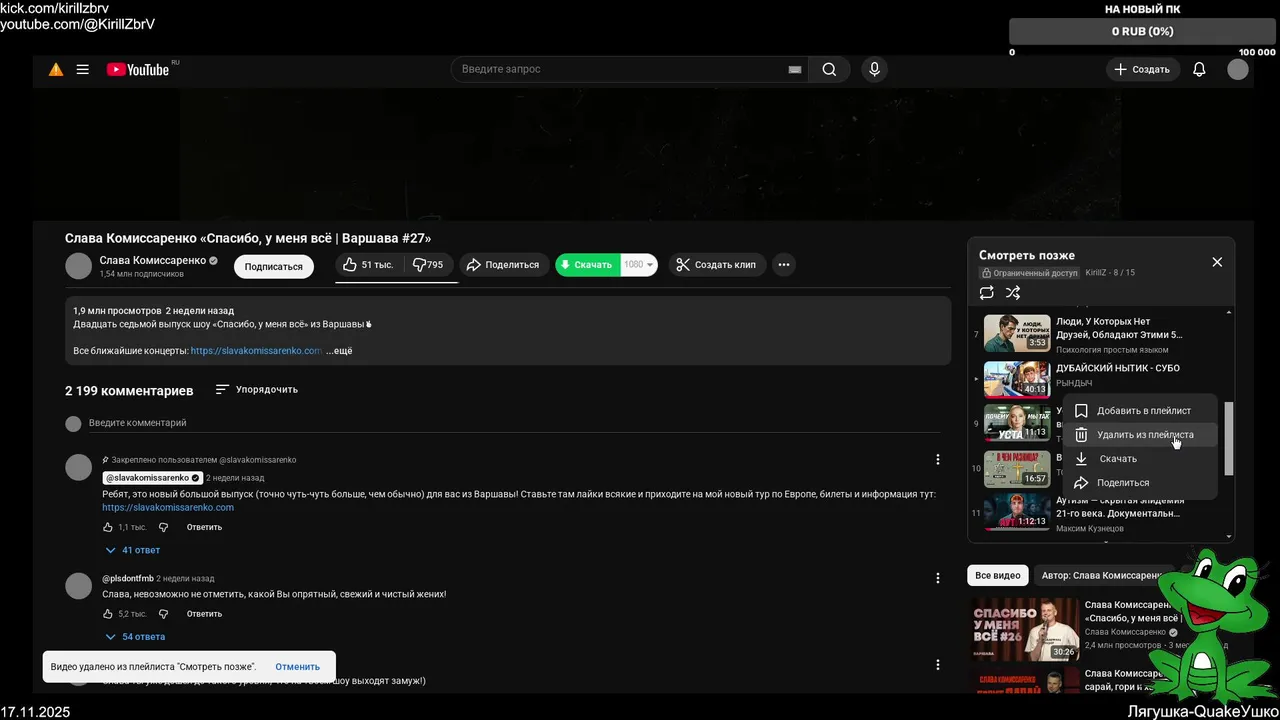Expand 41 ответ replies

132,550
